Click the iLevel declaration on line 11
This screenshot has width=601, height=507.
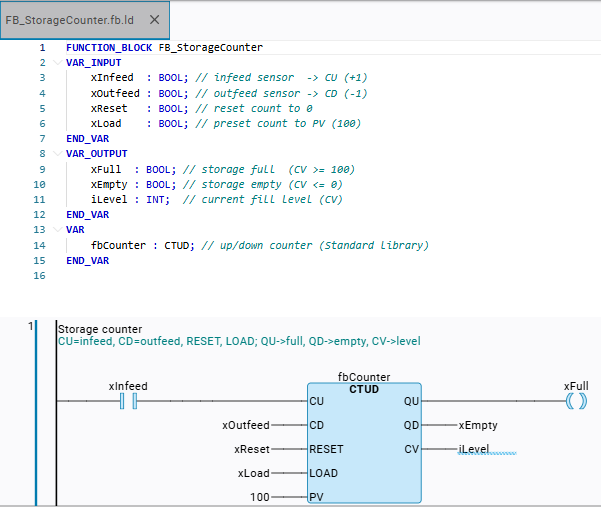click(109, 199)
